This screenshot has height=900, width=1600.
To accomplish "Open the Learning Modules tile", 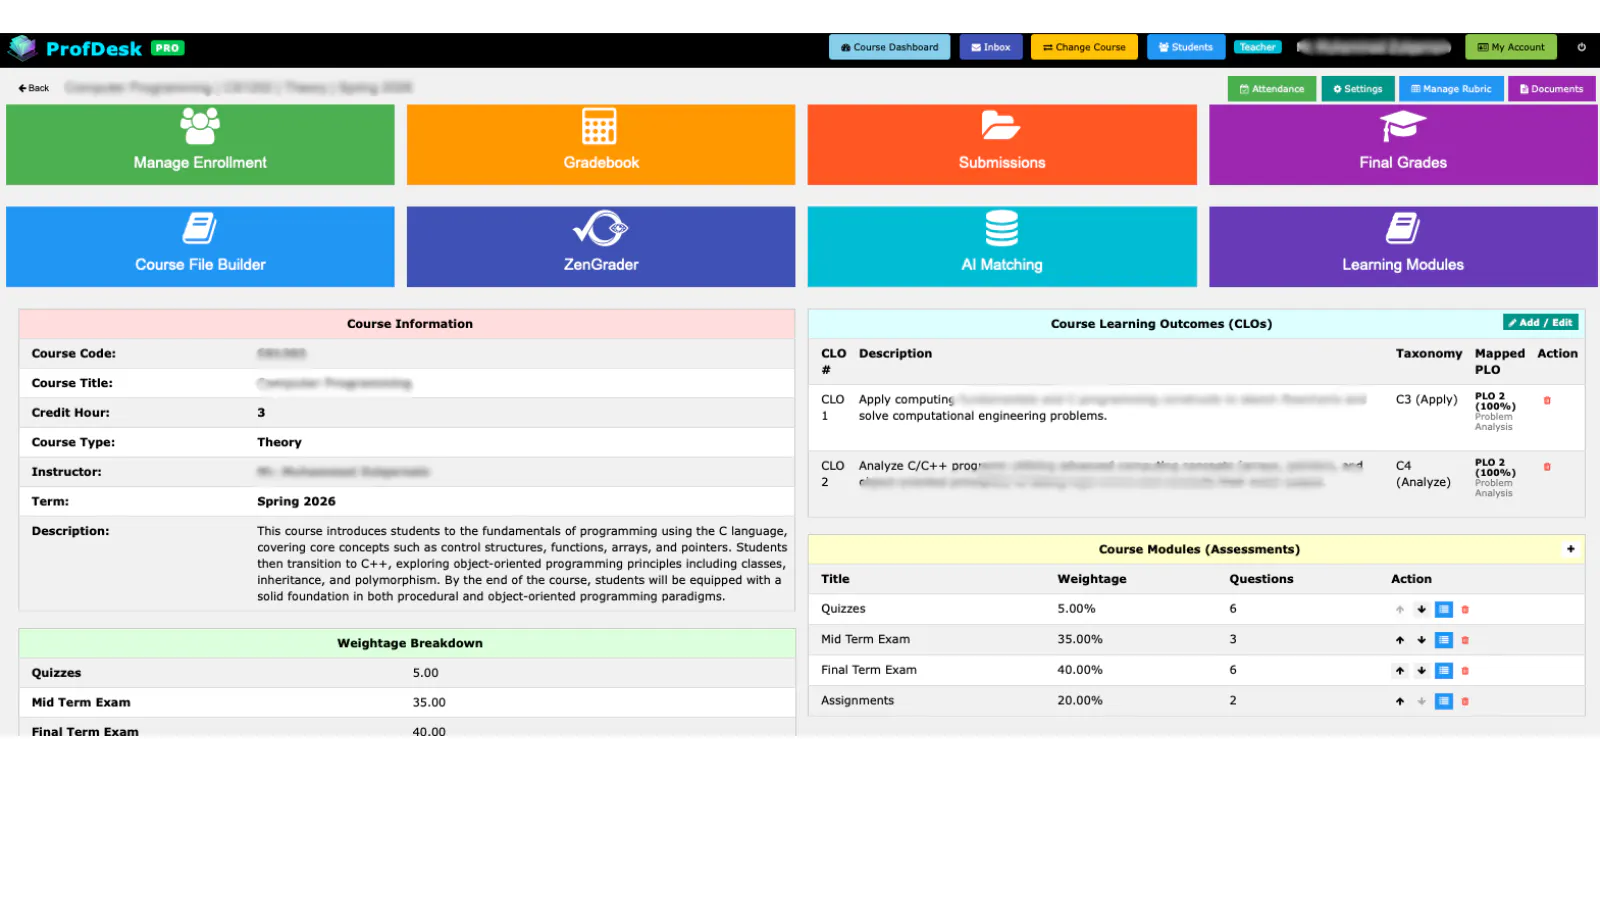I will point(1403,247).
